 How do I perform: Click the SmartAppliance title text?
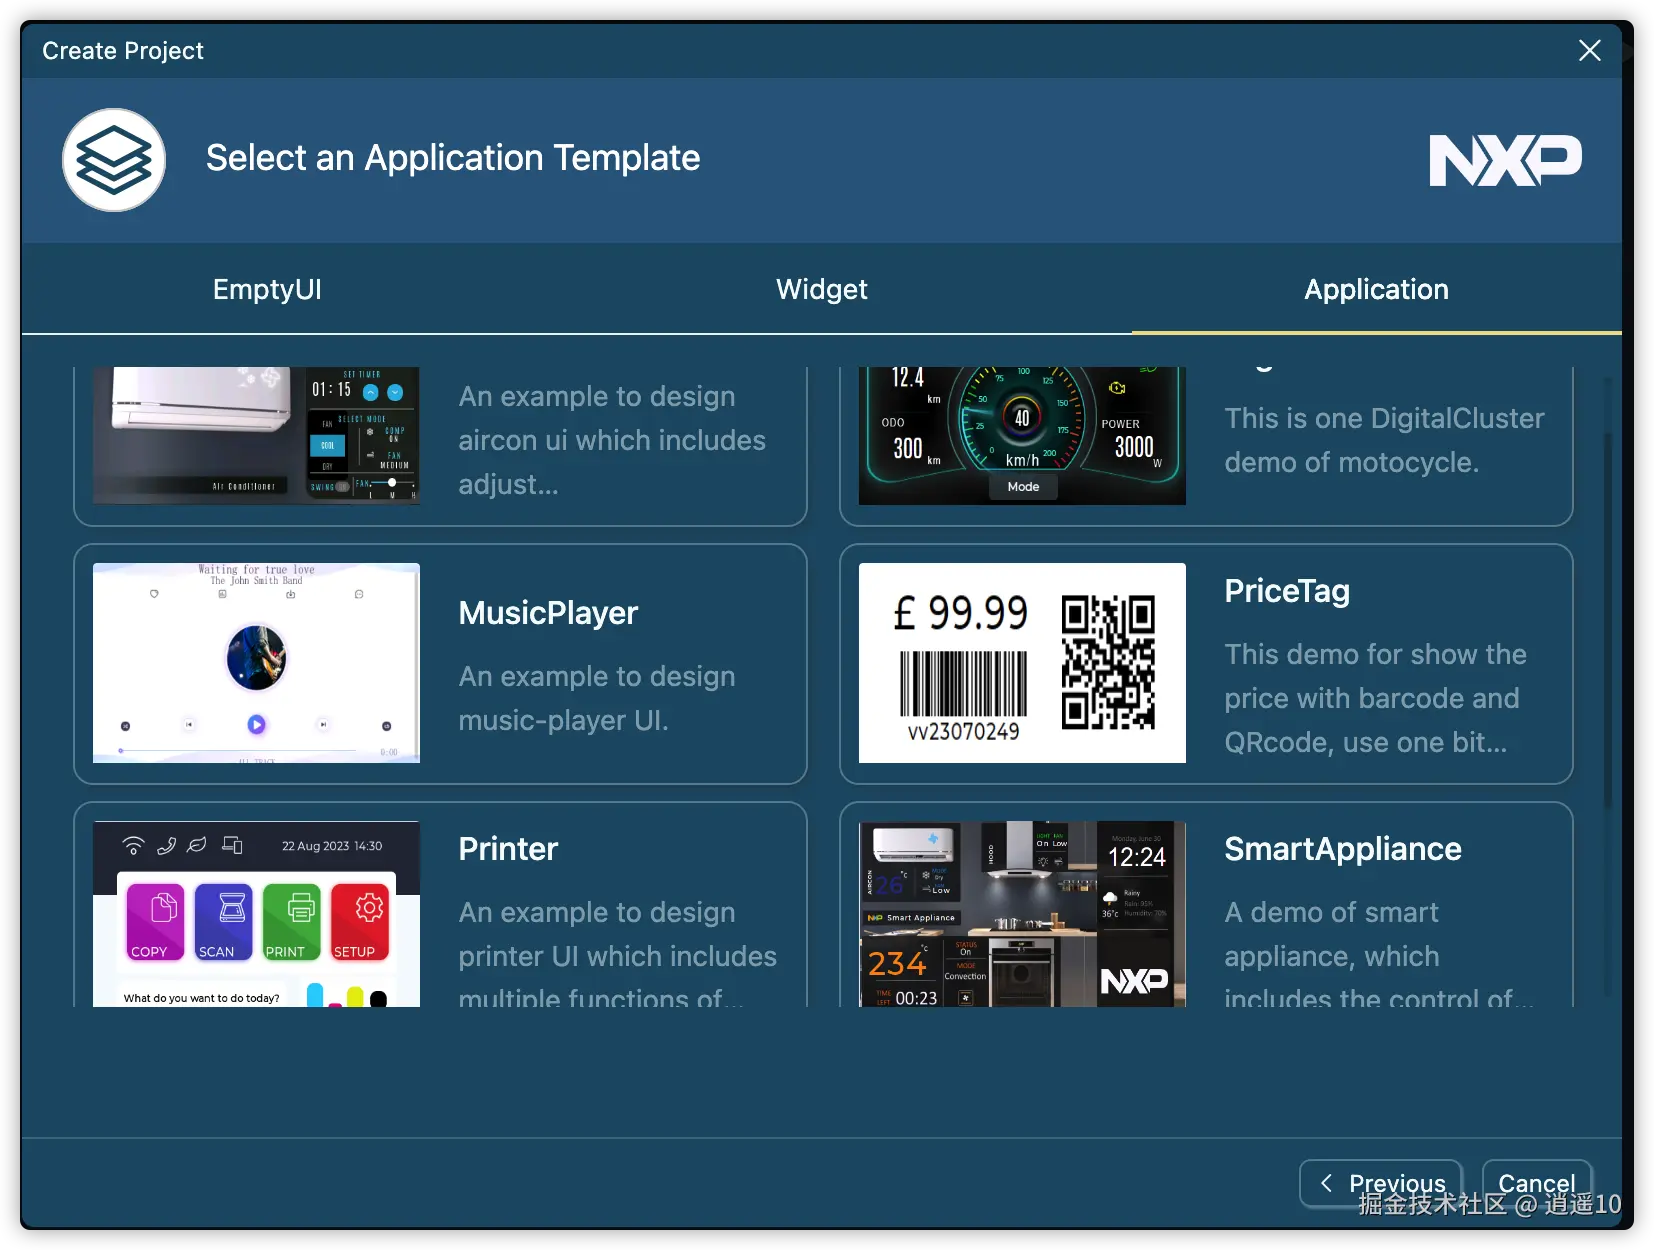[x=1343, y=849]
